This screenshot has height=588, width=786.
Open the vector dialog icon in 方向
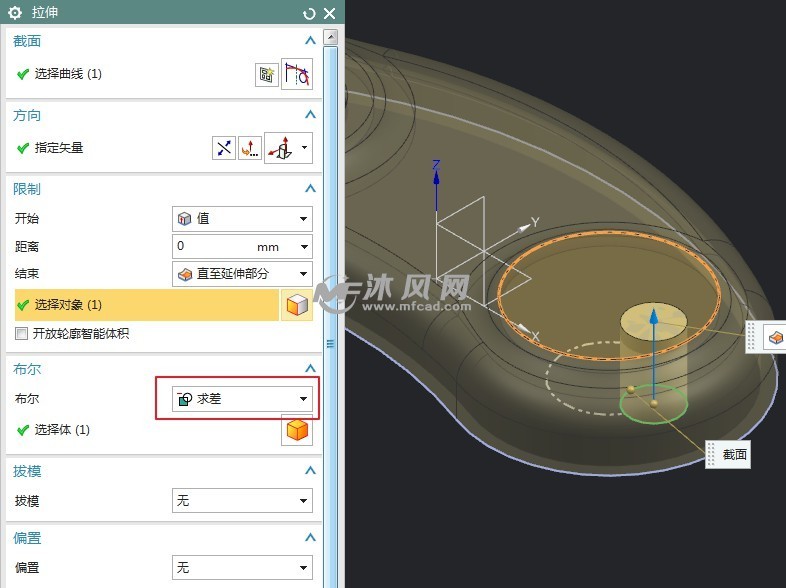(250, 148)
